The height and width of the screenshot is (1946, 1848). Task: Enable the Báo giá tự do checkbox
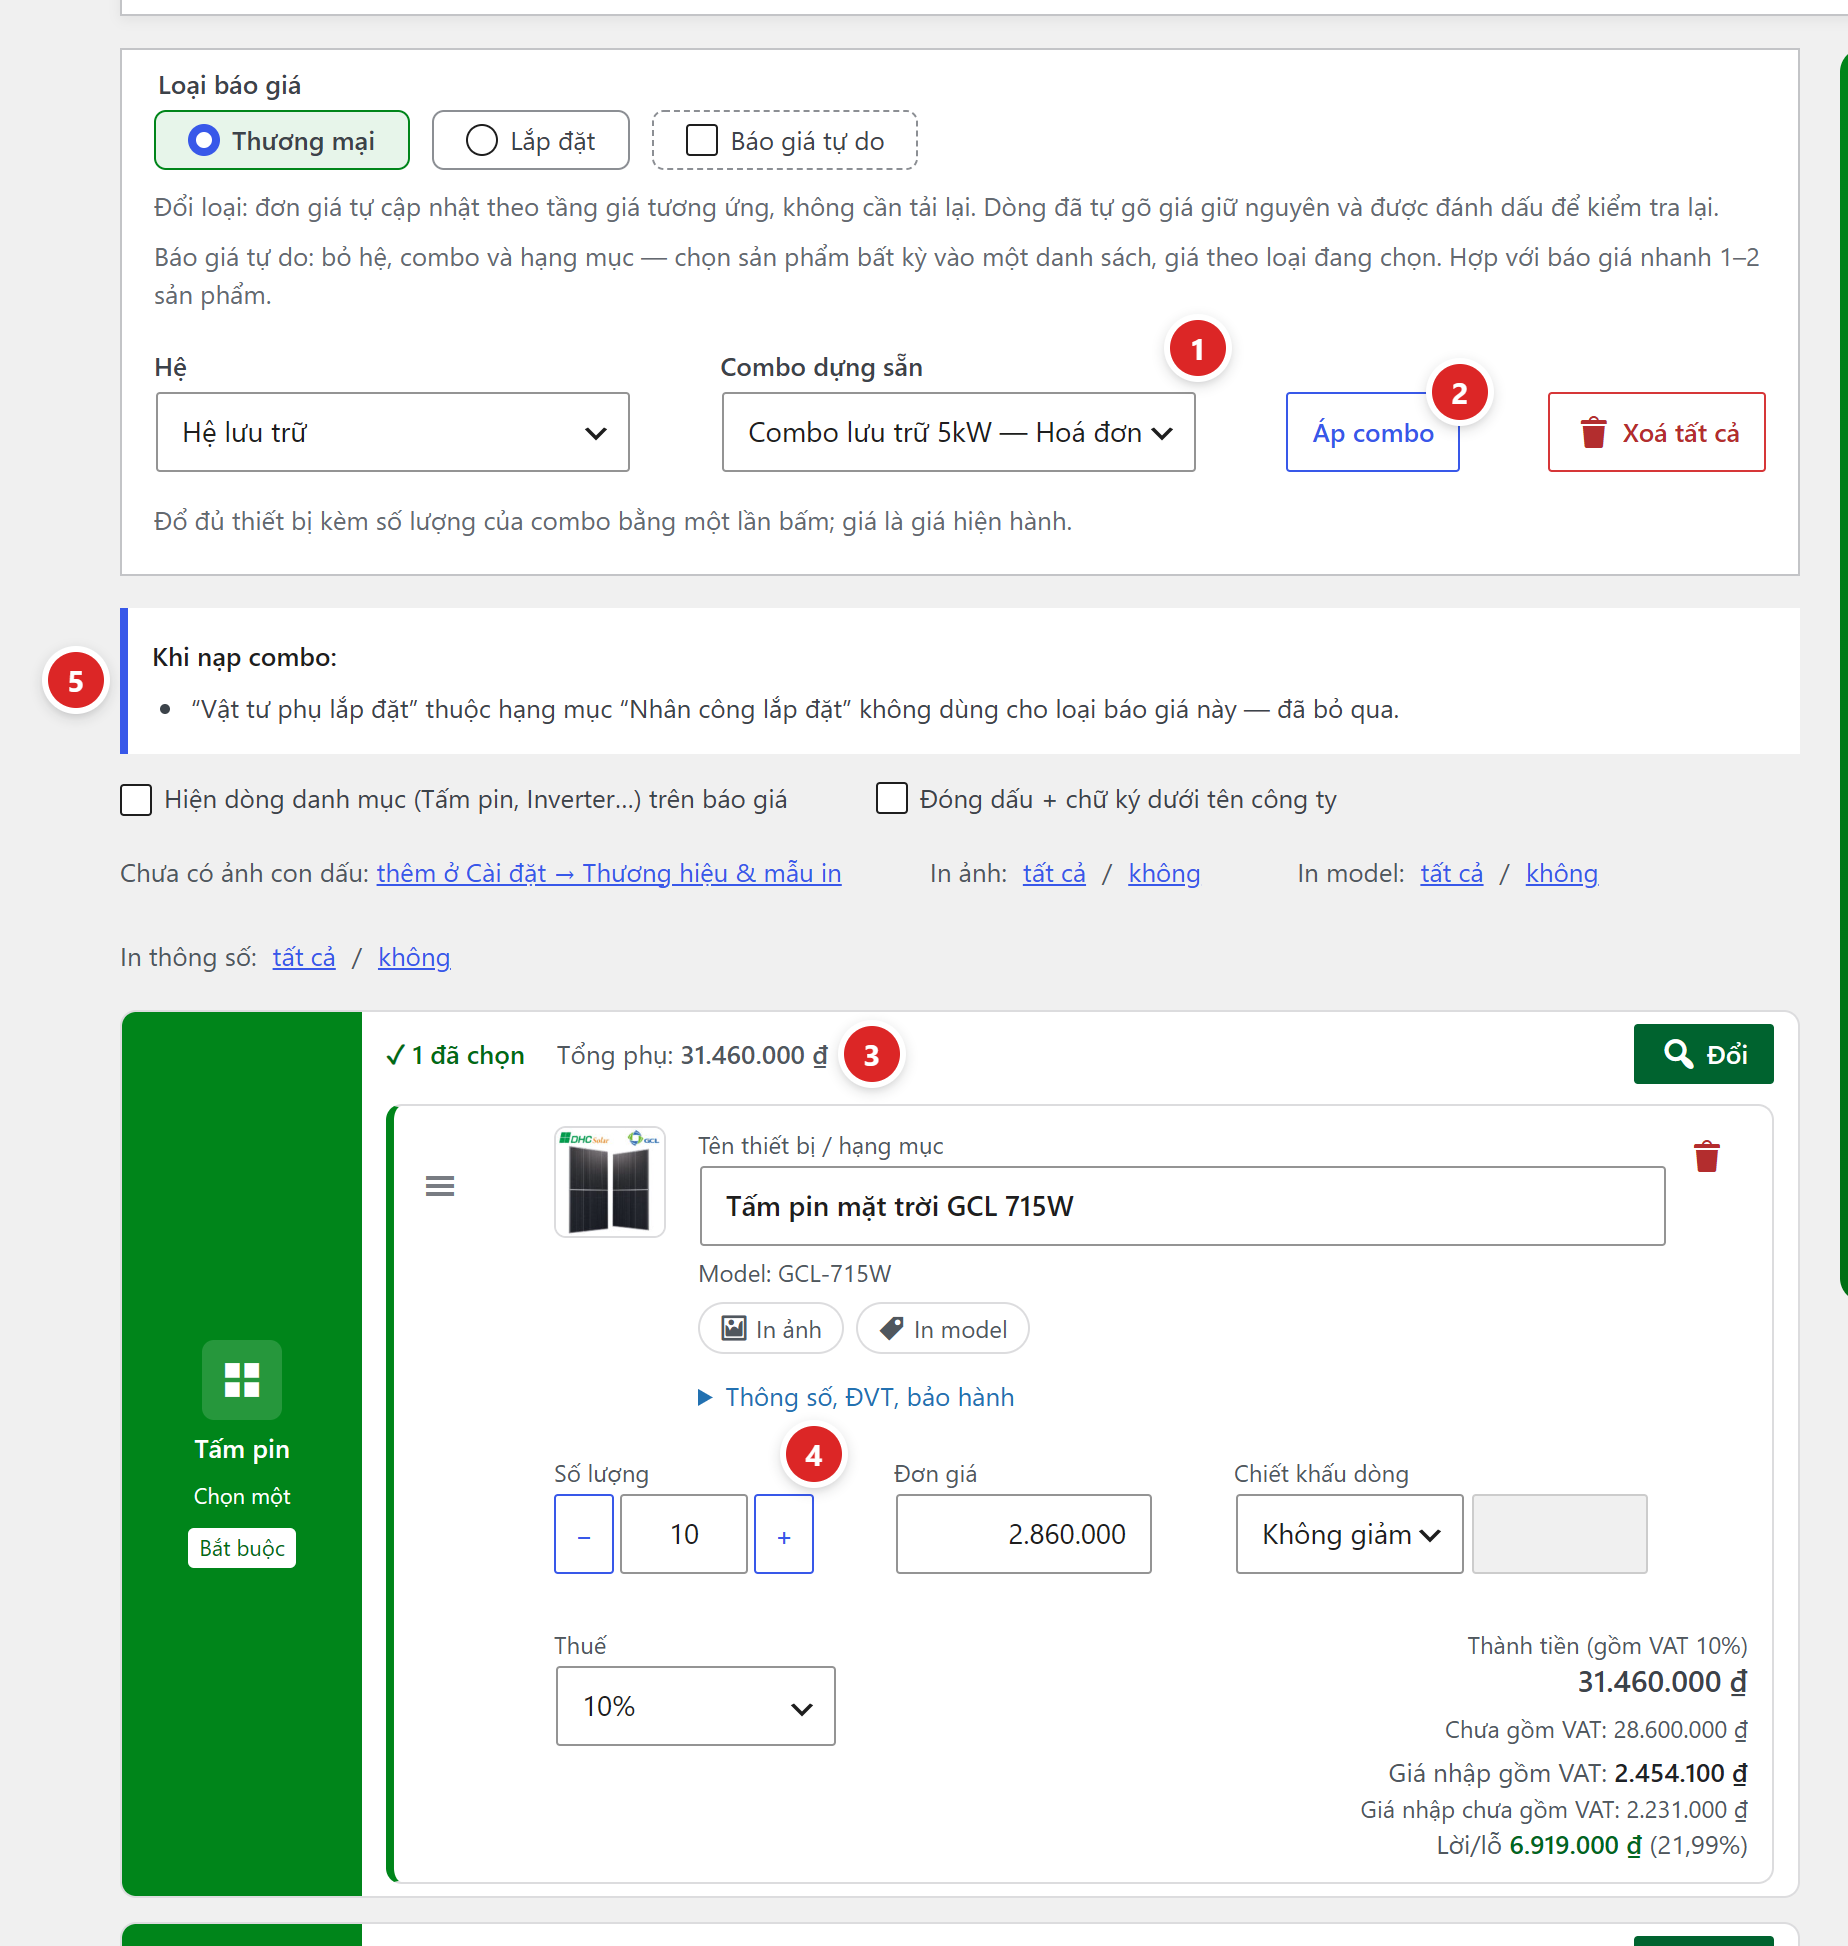click(702, 140)
